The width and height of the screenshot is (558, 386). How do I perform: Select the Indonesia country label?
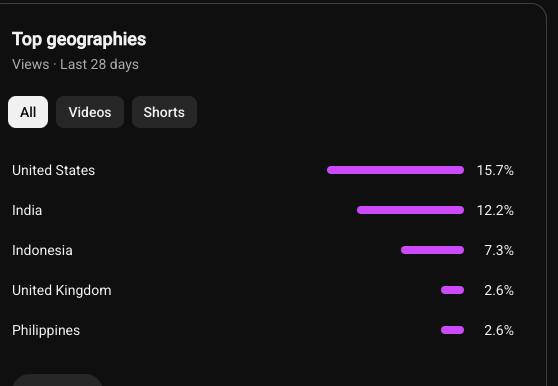coord(42,250)
